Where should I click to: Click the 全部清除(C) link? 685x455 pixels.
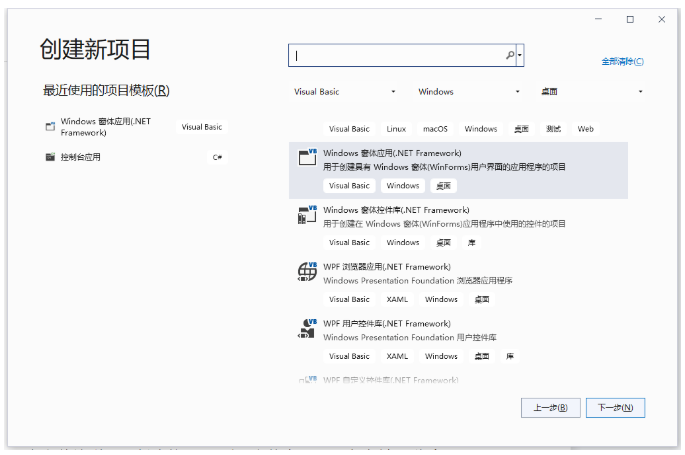623,61
